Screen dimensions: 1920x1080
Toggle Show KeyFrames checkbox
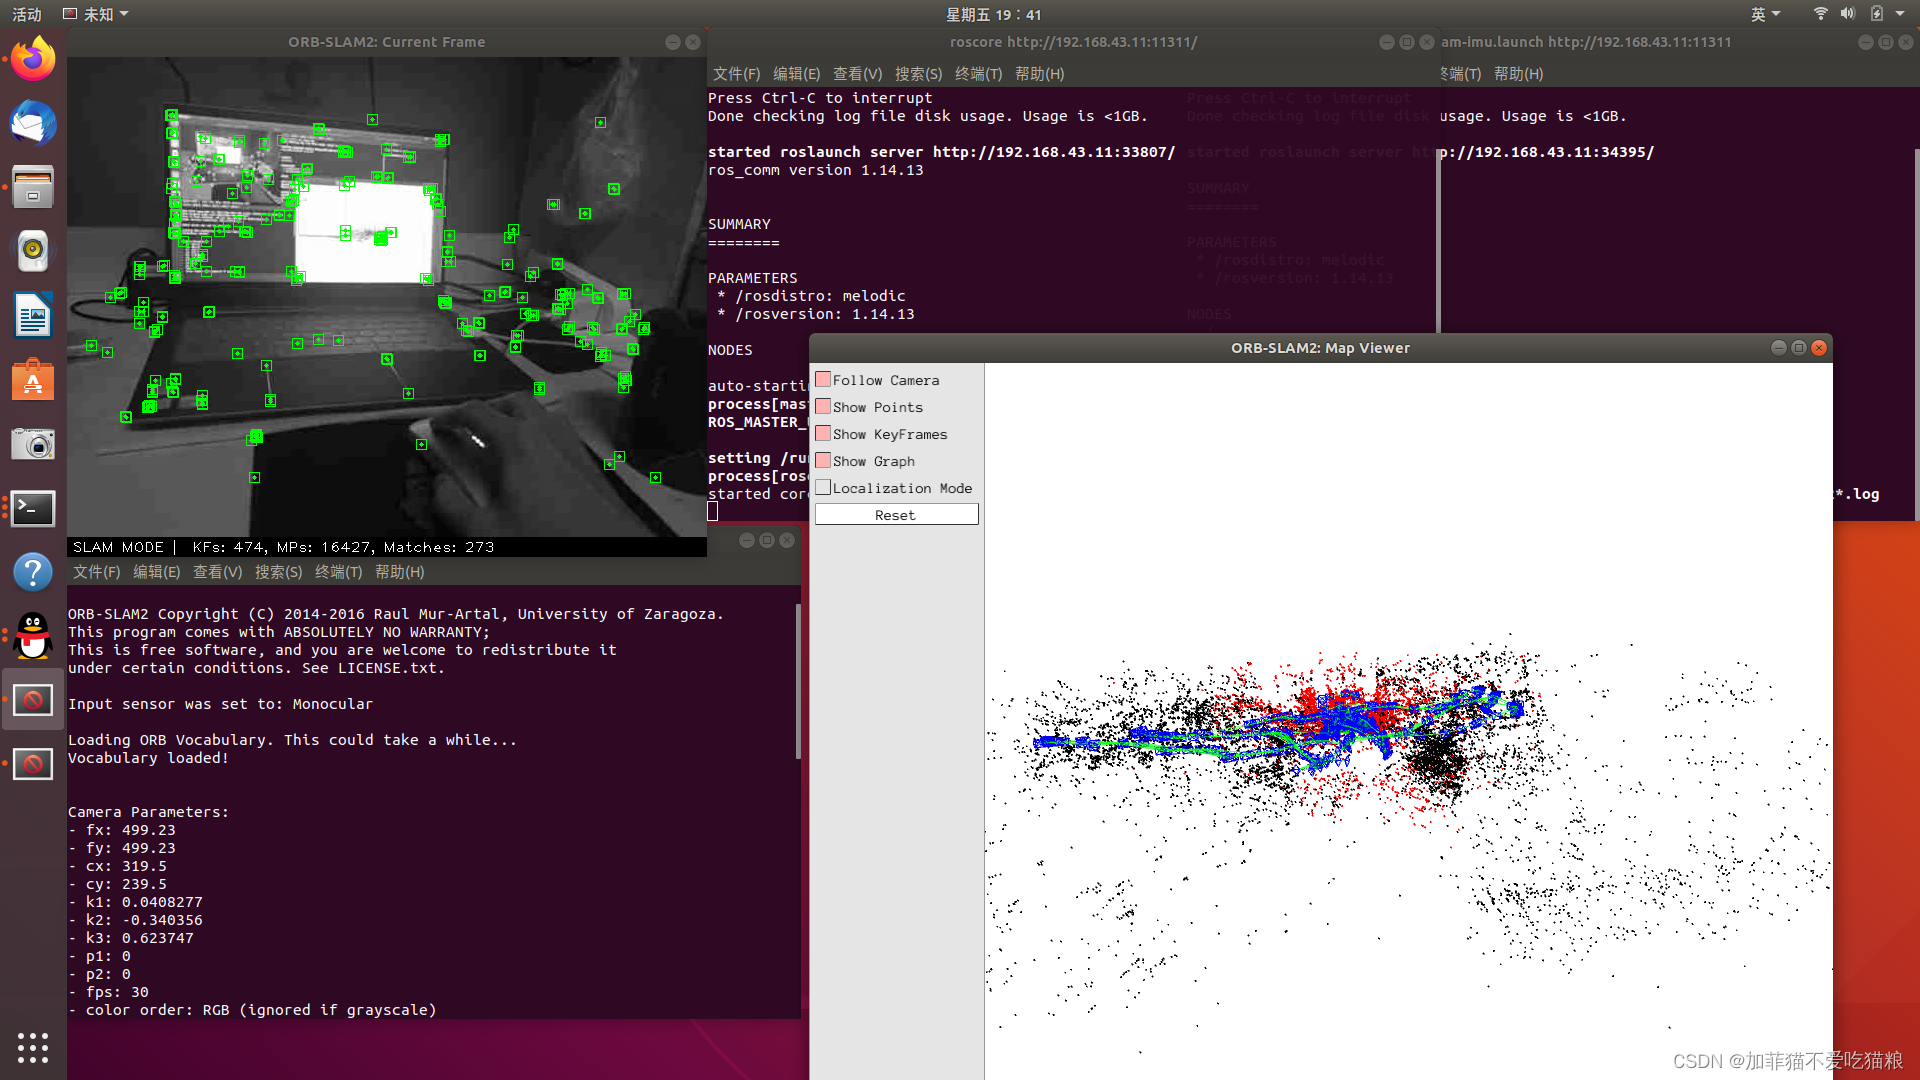pyautogui.click(x=823, y=434)
